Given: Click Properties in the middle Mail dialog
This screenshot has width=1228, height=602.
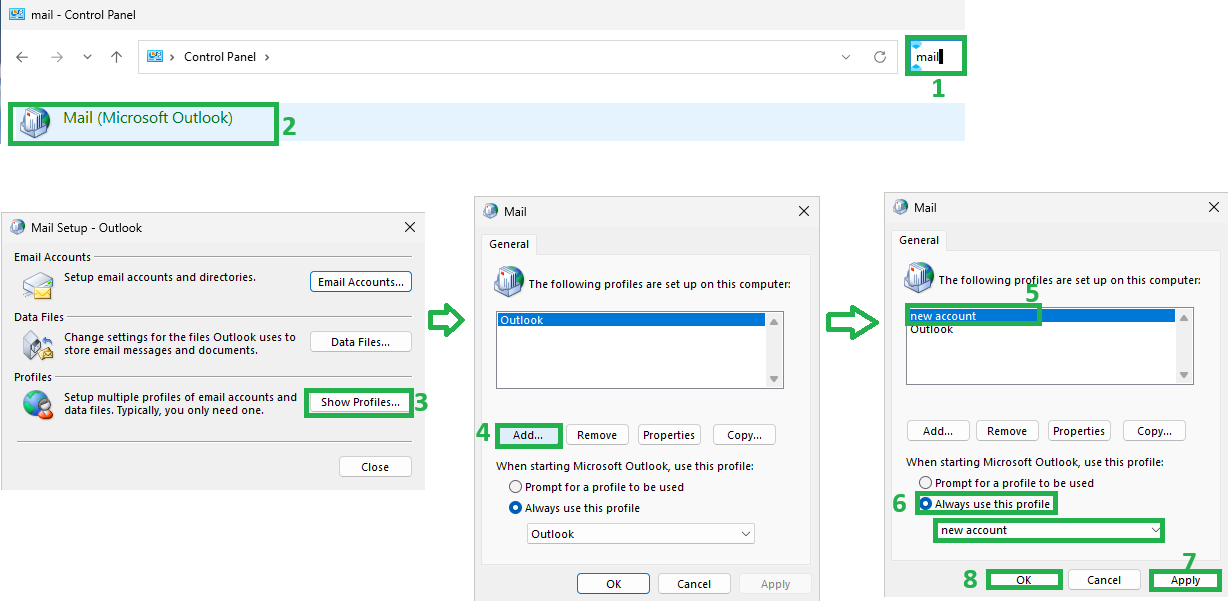Looking at the screenshot, I should (669, 435).
